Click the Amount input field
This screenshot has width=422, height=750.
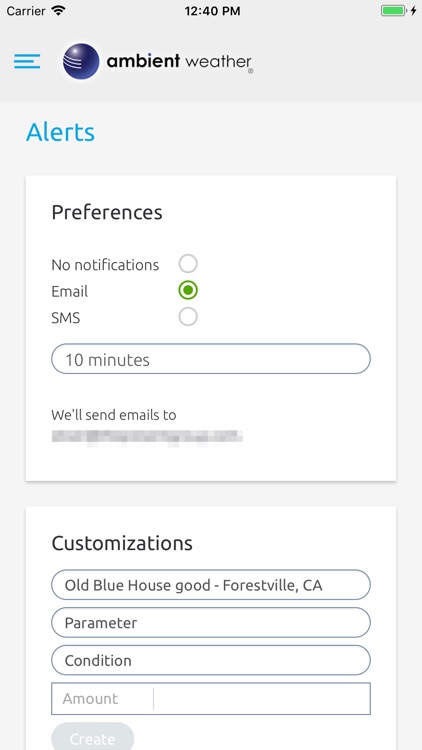tap(211, 698)
